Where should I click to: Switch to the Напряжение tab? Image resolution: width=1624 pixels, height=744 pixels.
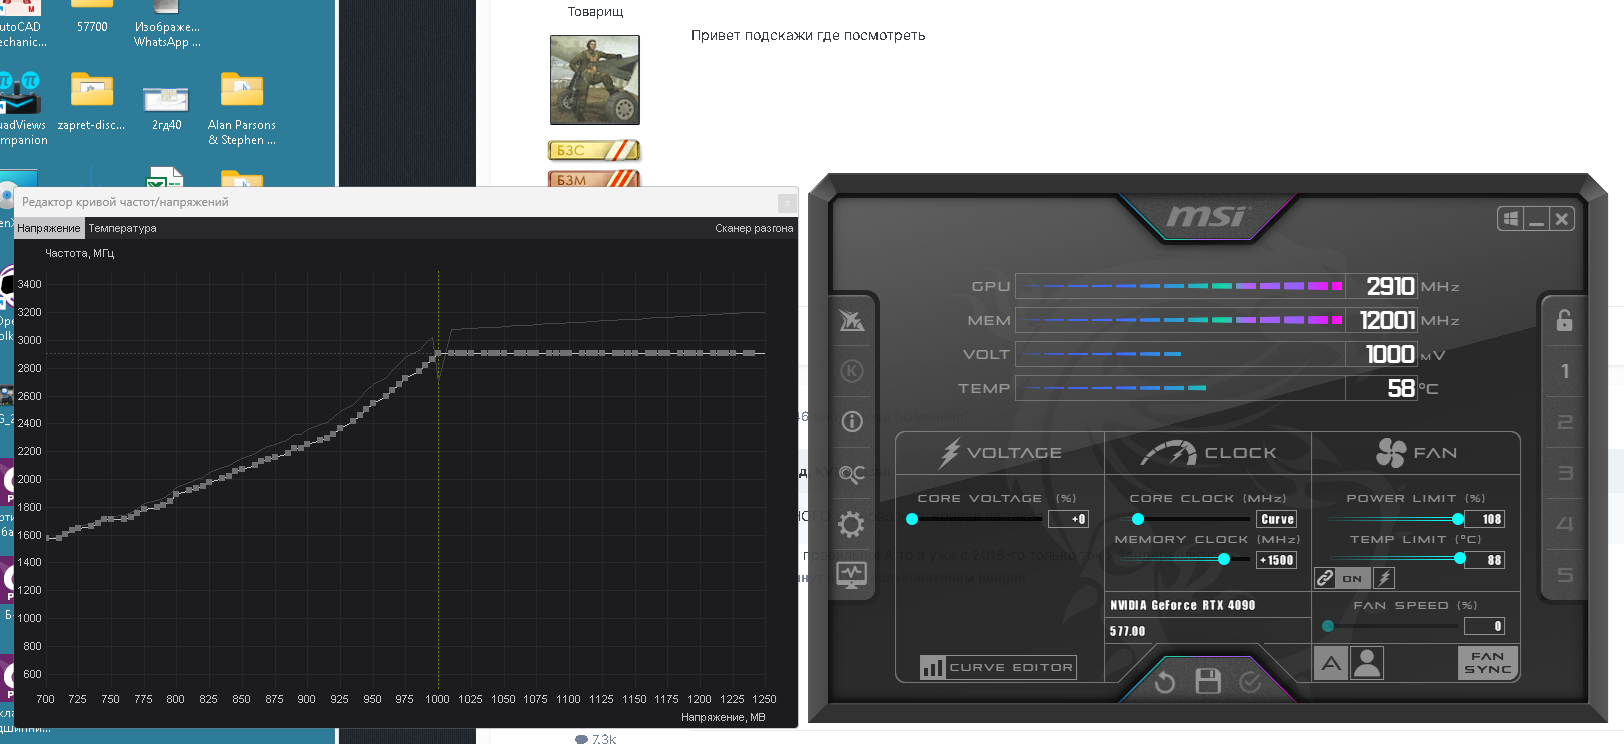[x=49, y=228]
